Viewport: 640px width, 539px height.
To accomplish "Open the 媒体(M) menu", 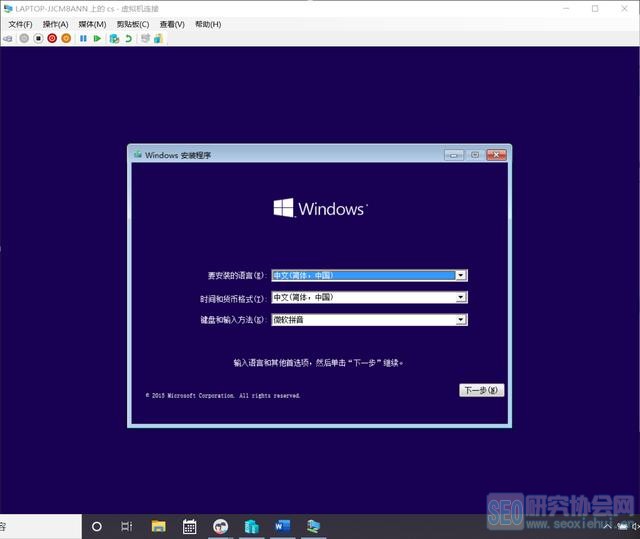I will (x=92, y=24).
